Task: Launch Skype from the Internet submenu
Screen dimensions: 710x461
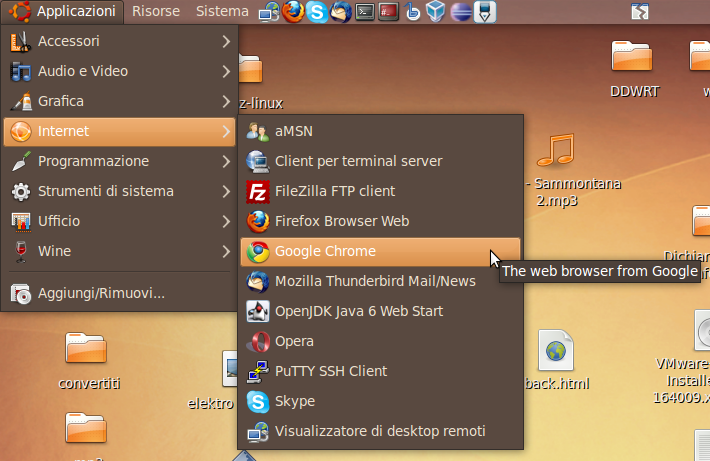Action: point(380,401)
